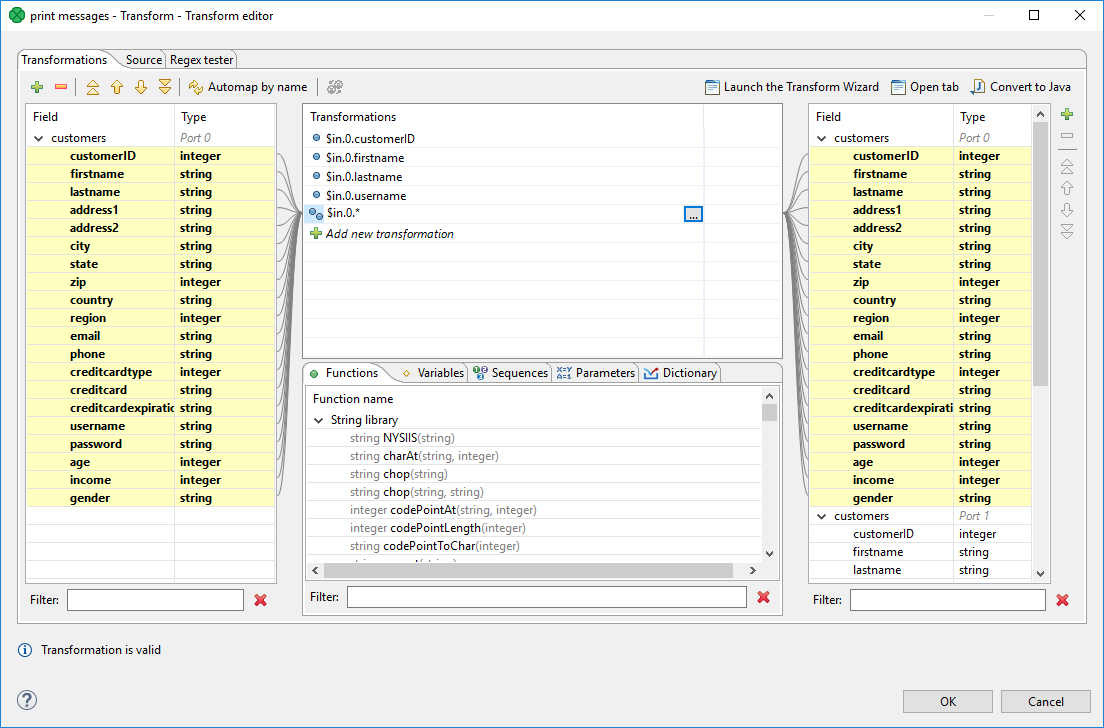Click Launch the Transform Wizard
The width and height of the screenshot is (1104, 728).
[x=792, y=86]
